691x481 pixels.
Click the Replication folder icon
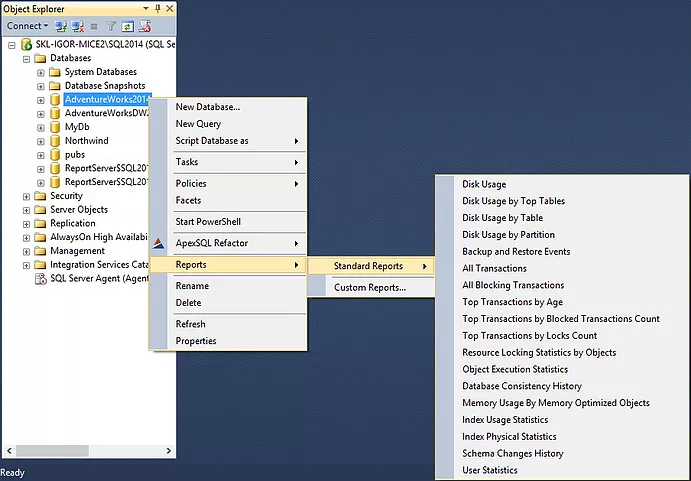40,224
